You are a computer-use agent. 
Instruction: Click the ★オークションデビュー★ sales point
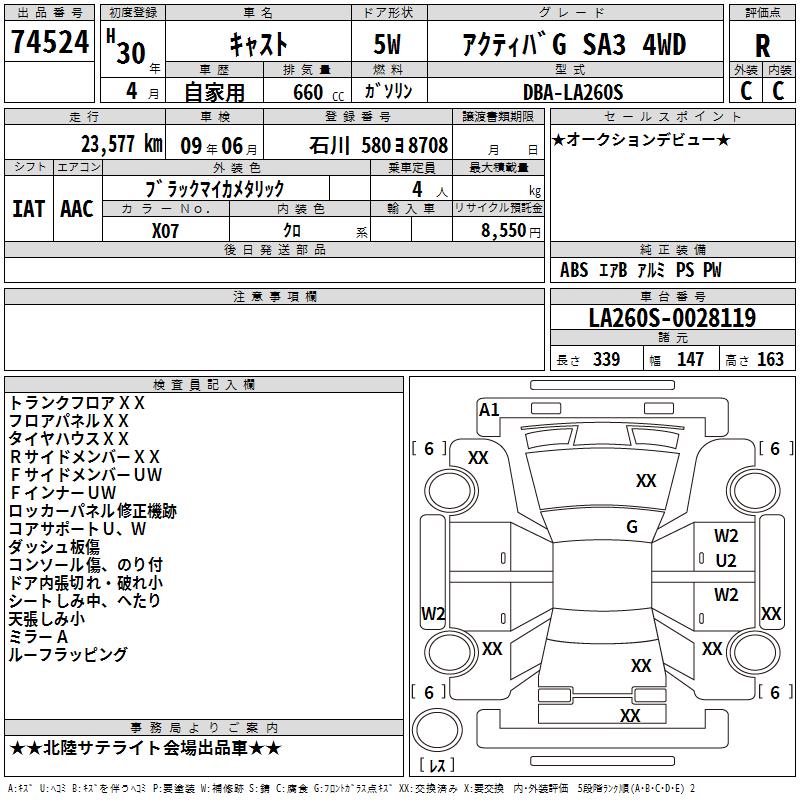(641, 139)
